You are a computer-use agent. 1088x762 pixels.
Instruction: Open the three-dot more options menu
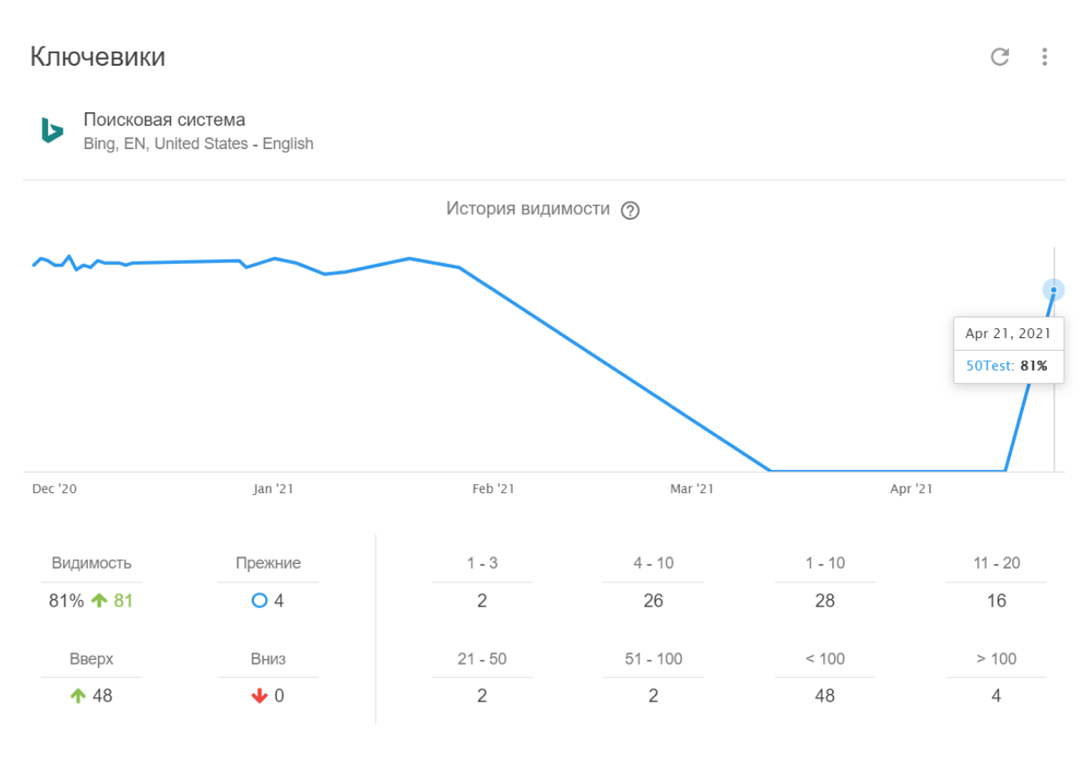coord(1044,57)
